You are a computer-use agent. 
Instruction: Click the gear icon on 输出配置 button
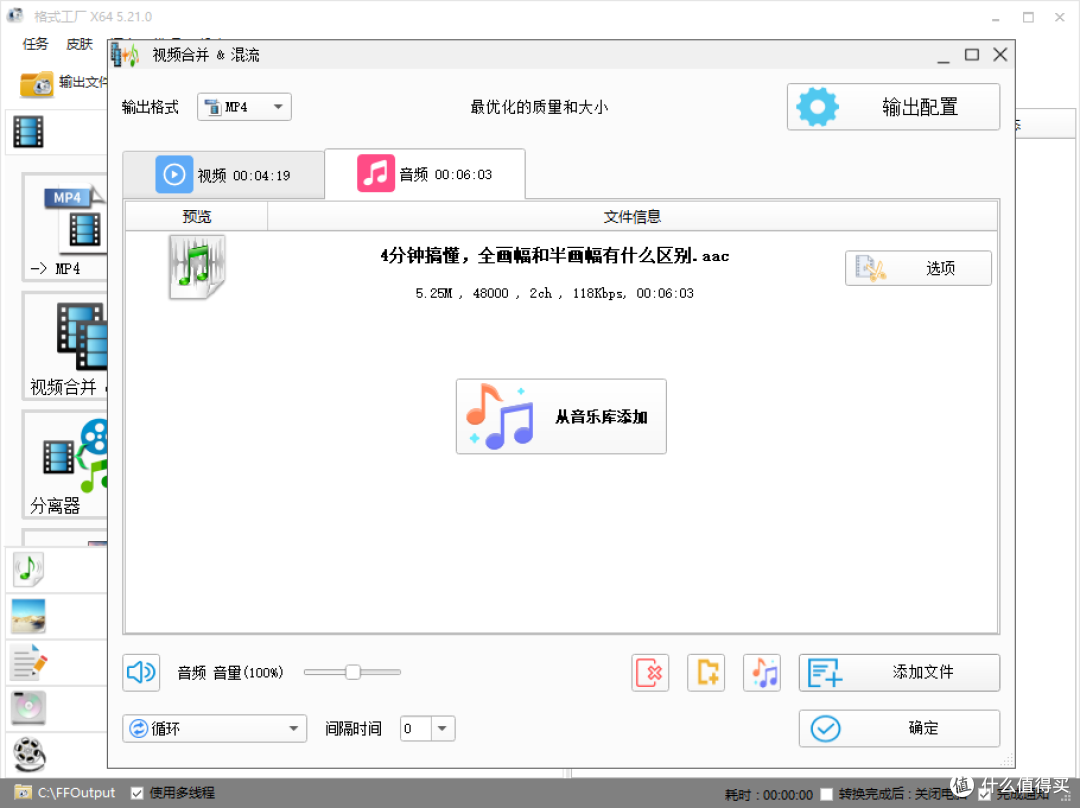pyautogui.click(x=818, y=107)
